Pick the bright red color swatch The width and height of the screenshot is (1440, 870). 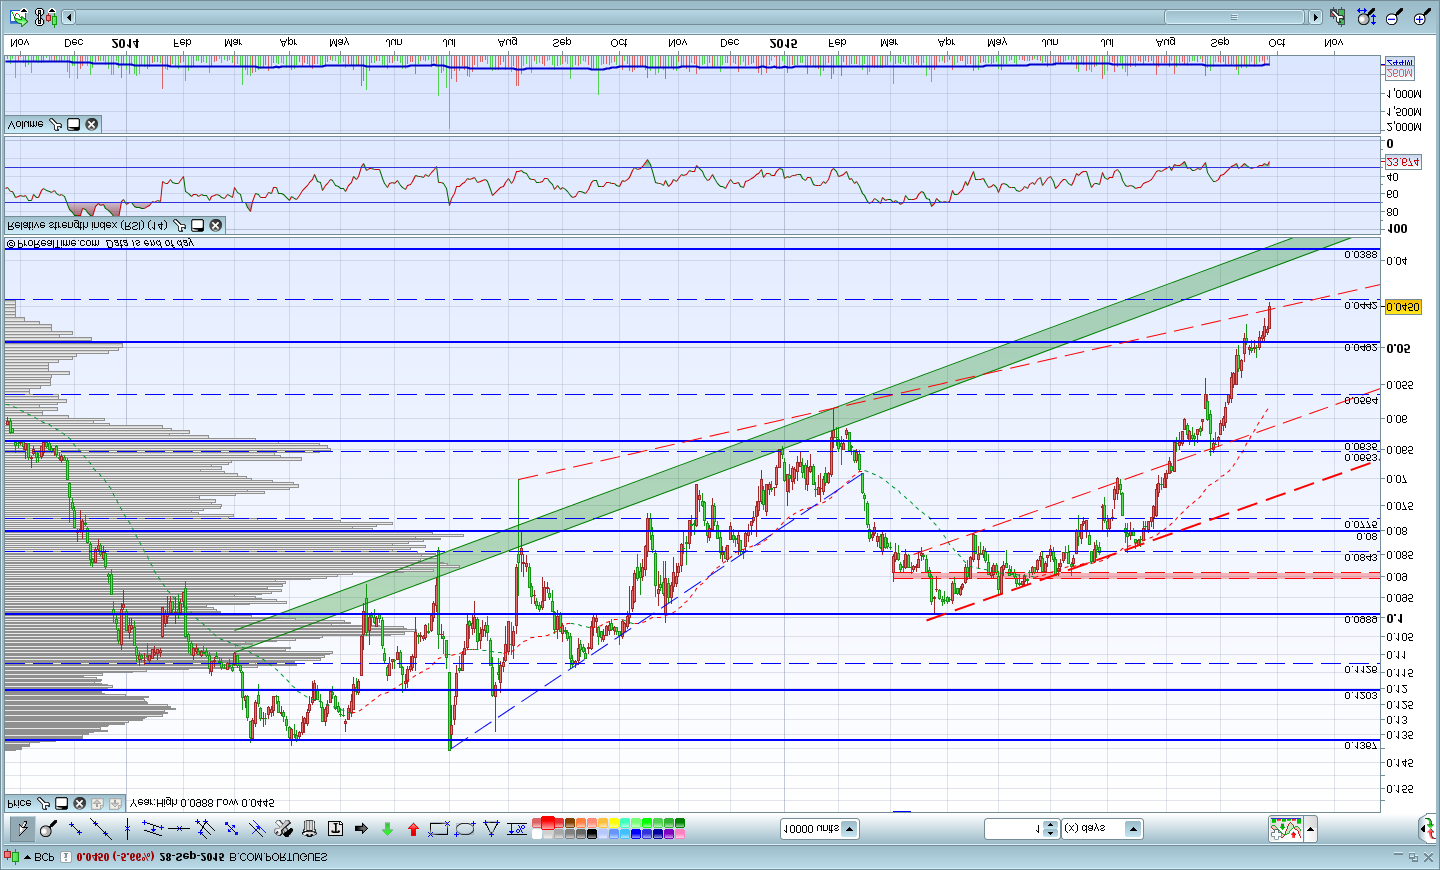pyautogui.click(x=548, y=823)
